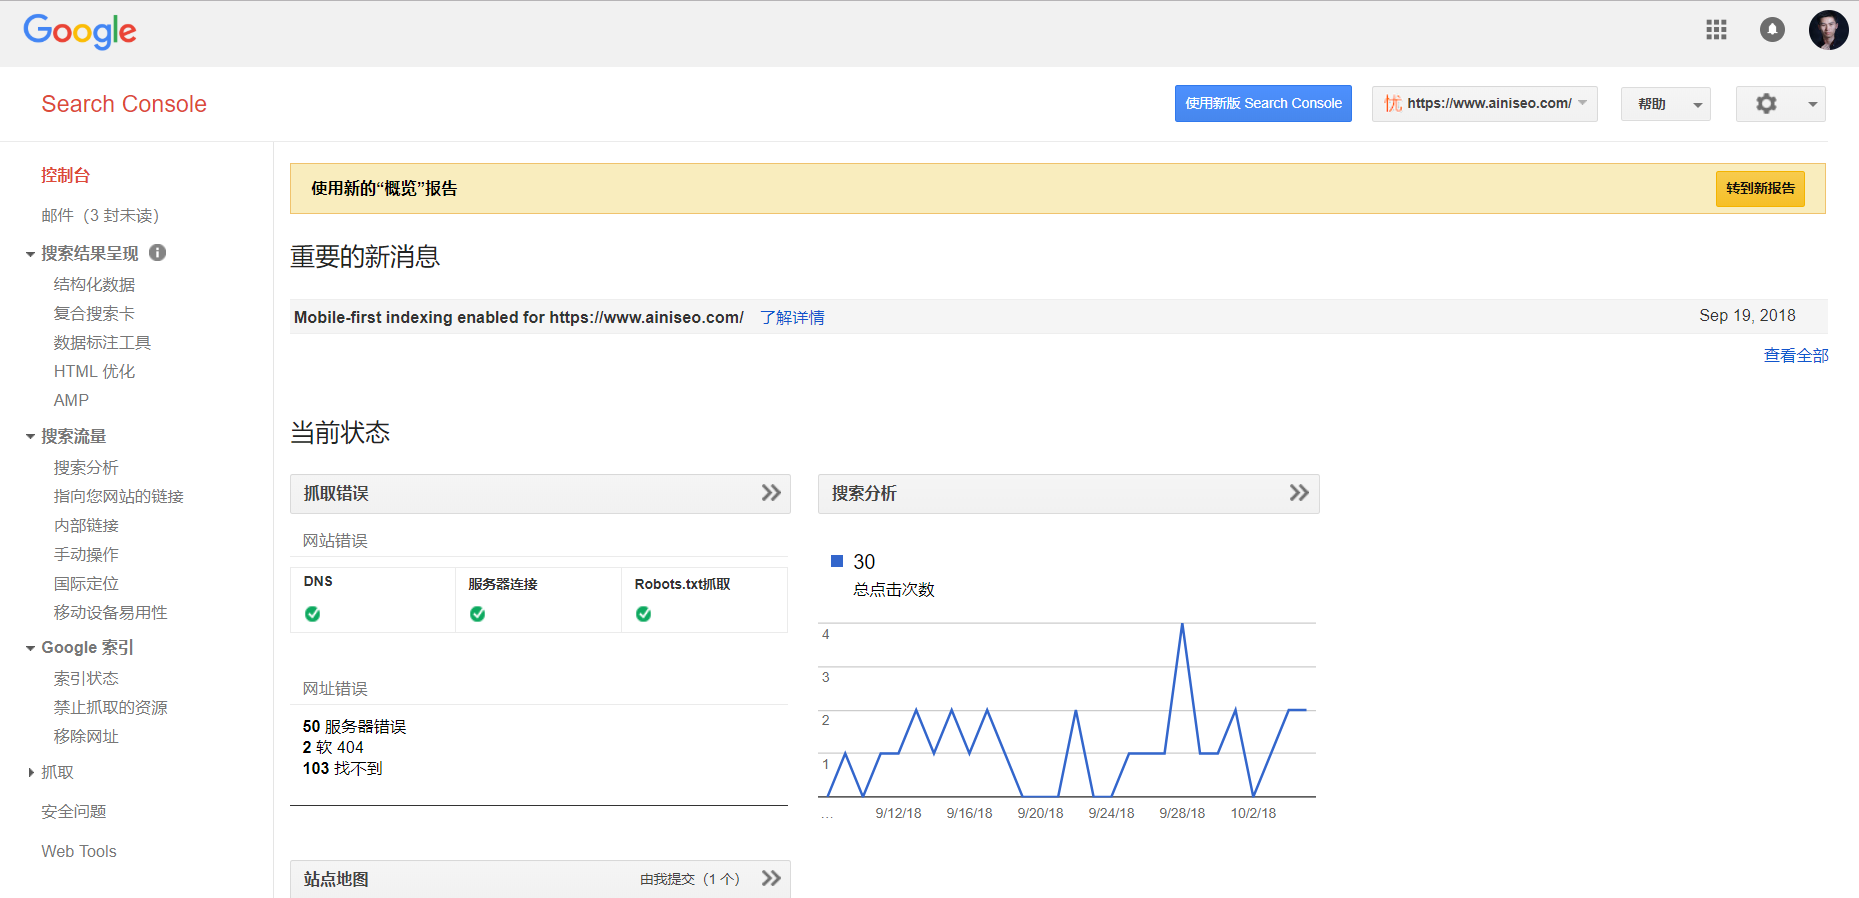The width and height of the screenshot is (1859, 898).
Task: Click the 103 找不到 entry
Action: click(342, 768)
